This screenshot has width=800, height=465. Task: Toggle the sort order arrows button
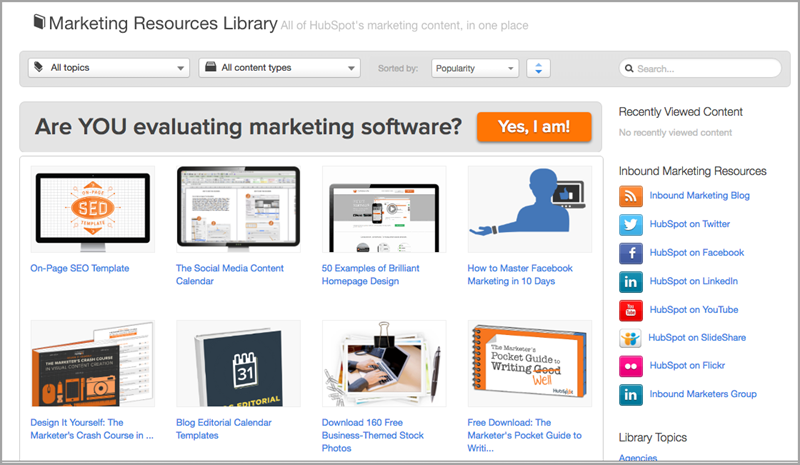(538, 68)
